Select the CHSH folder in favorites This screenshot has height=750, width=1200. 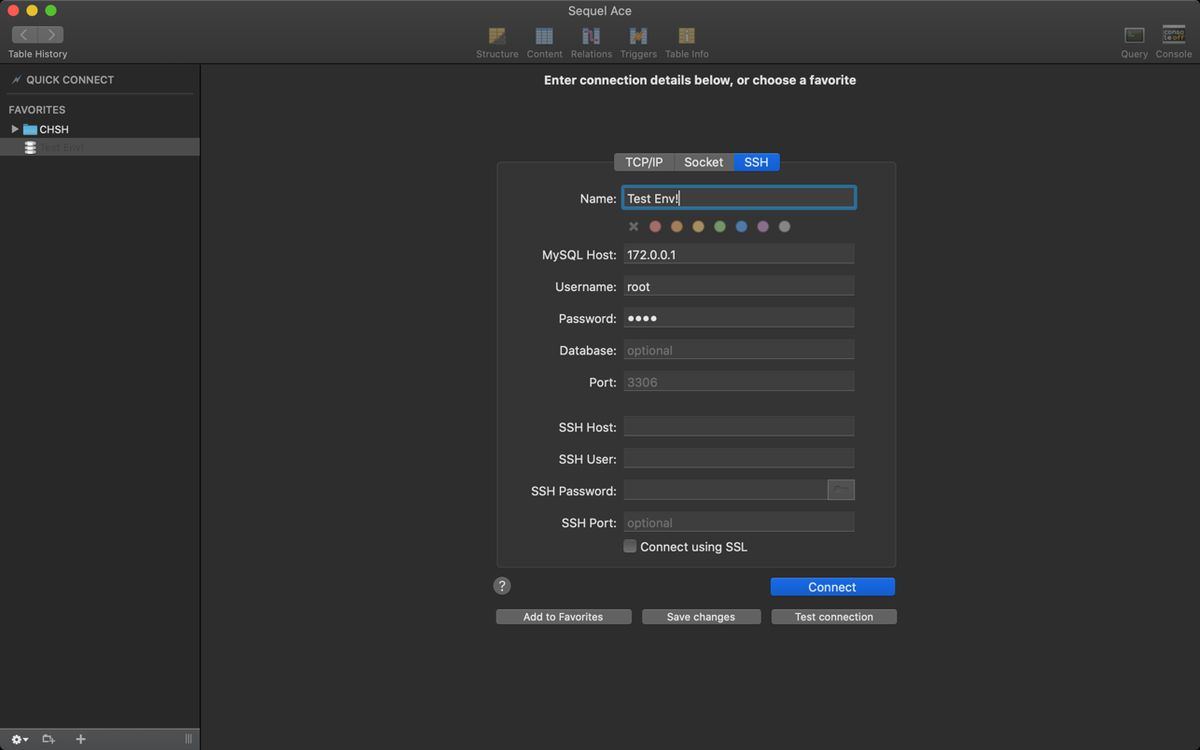click(x=54, y=129)
